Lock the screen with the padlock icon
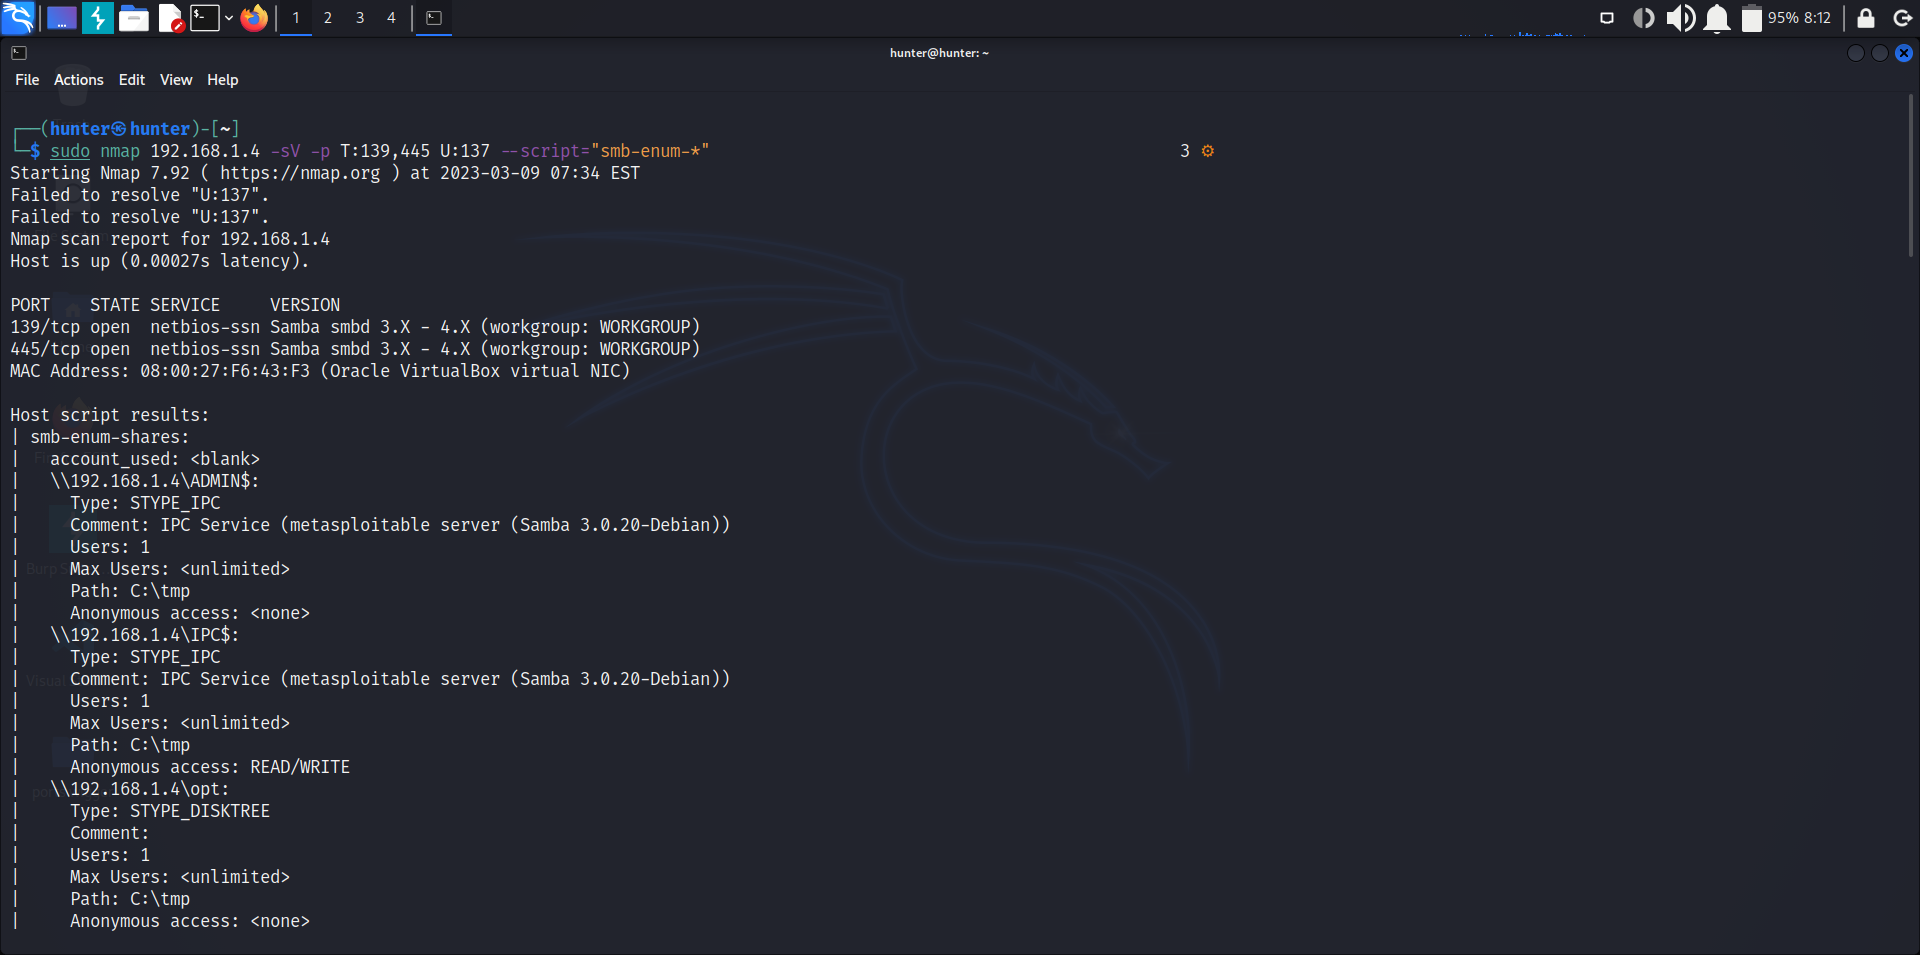This screenshot has height=955, width=1920. click(x=1866, y=18)
